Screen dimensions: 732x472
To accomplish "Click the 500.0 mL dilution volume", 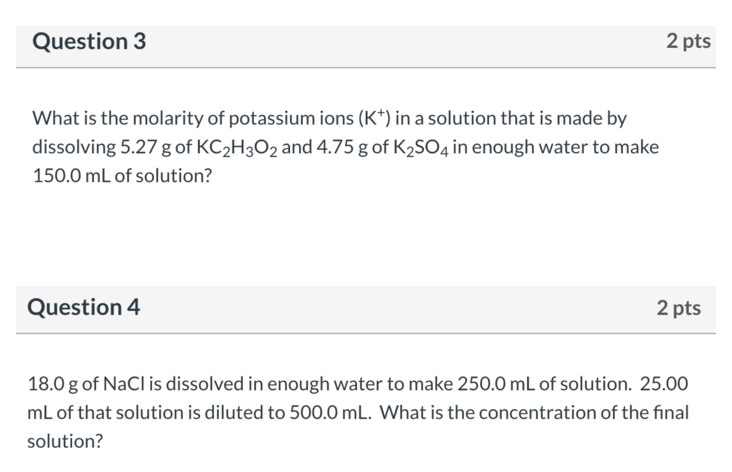I will pos(331,413).
